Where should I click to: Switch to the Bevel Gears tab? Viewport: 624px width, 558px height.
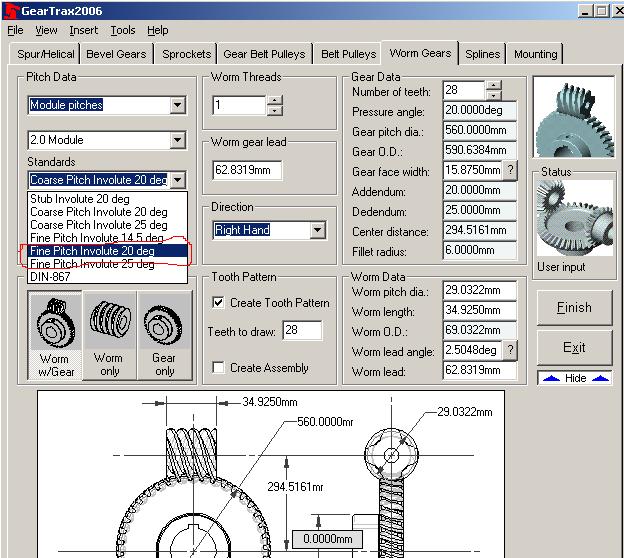116,54
